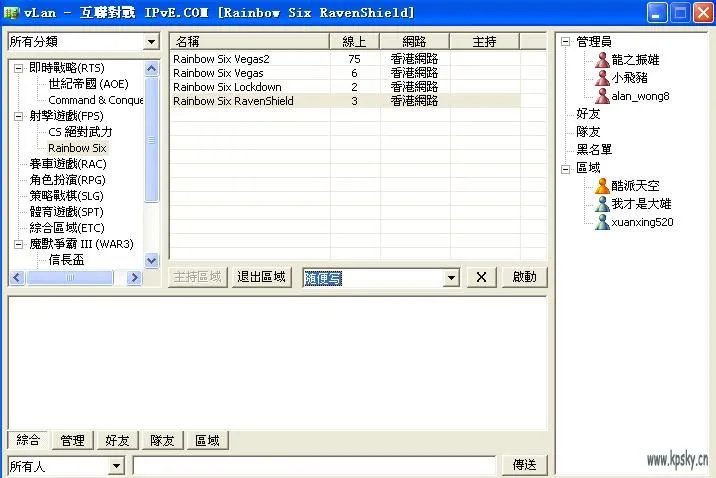Click the 退出區域 button
The width and height of the screenshot is (716, 478).
[261, 277]
